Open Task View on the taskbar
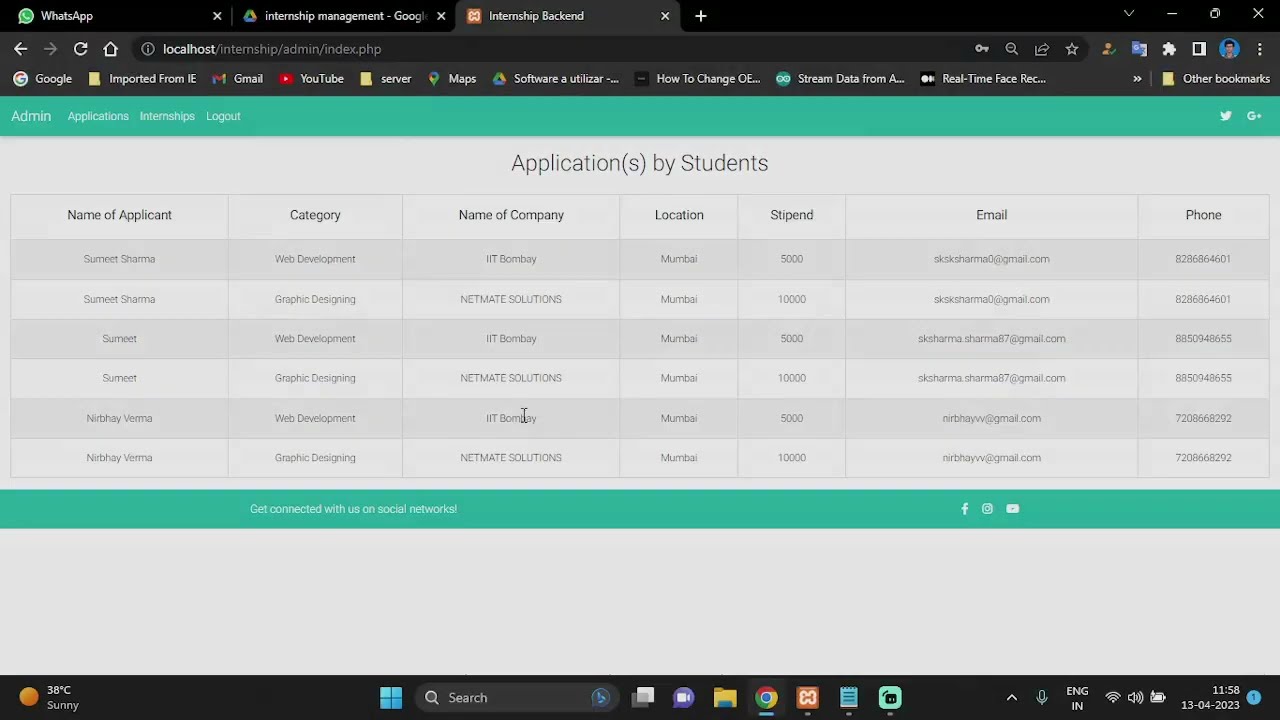Viewport: 1280px width, 720px height. [643, 698]
